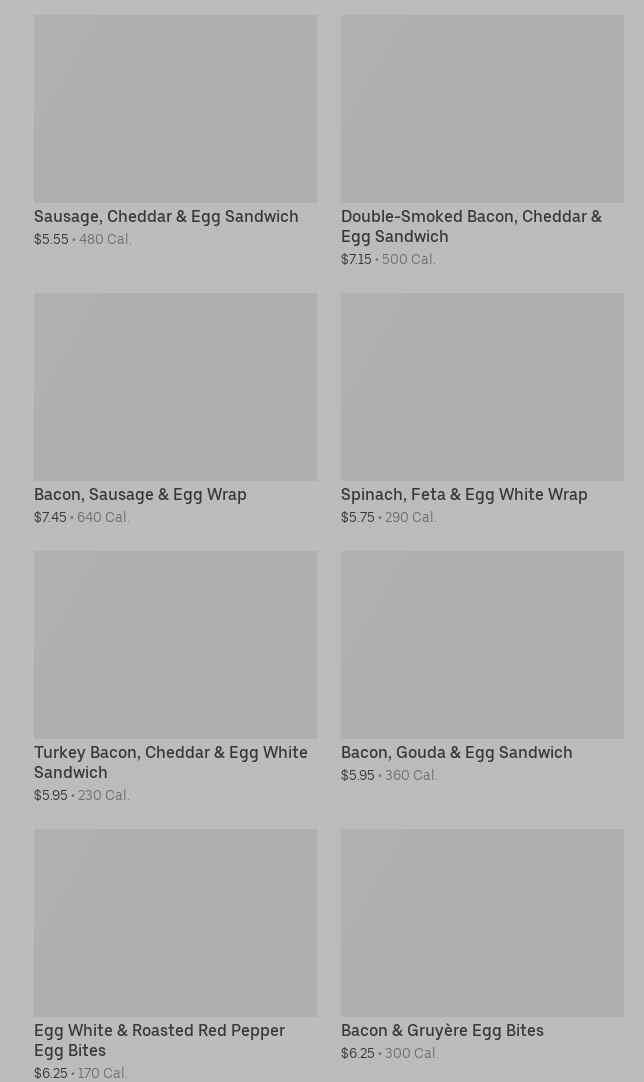Viewport: 644px width, 1082px height.
Task: Open Egg White & Roasted Red Pepper image
Action: pyautogui.click(x=175, y=922)
